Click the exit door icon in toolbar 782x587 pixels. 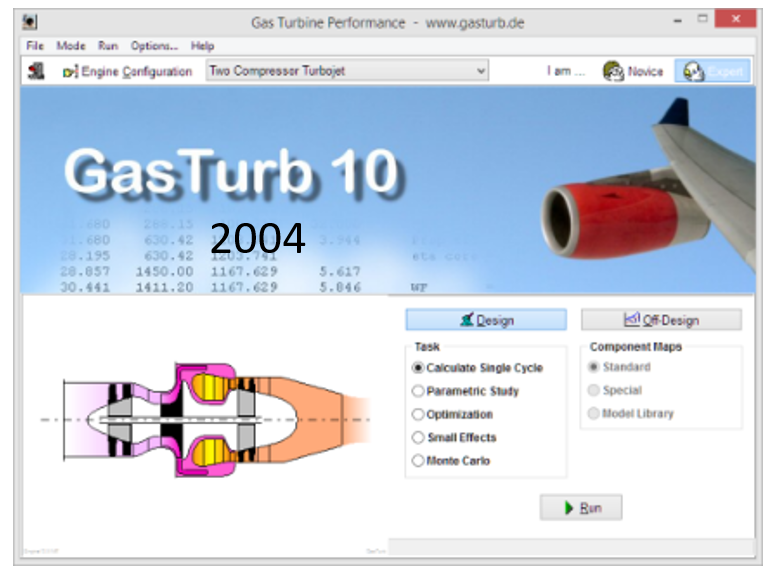click(x=36, y=71)
